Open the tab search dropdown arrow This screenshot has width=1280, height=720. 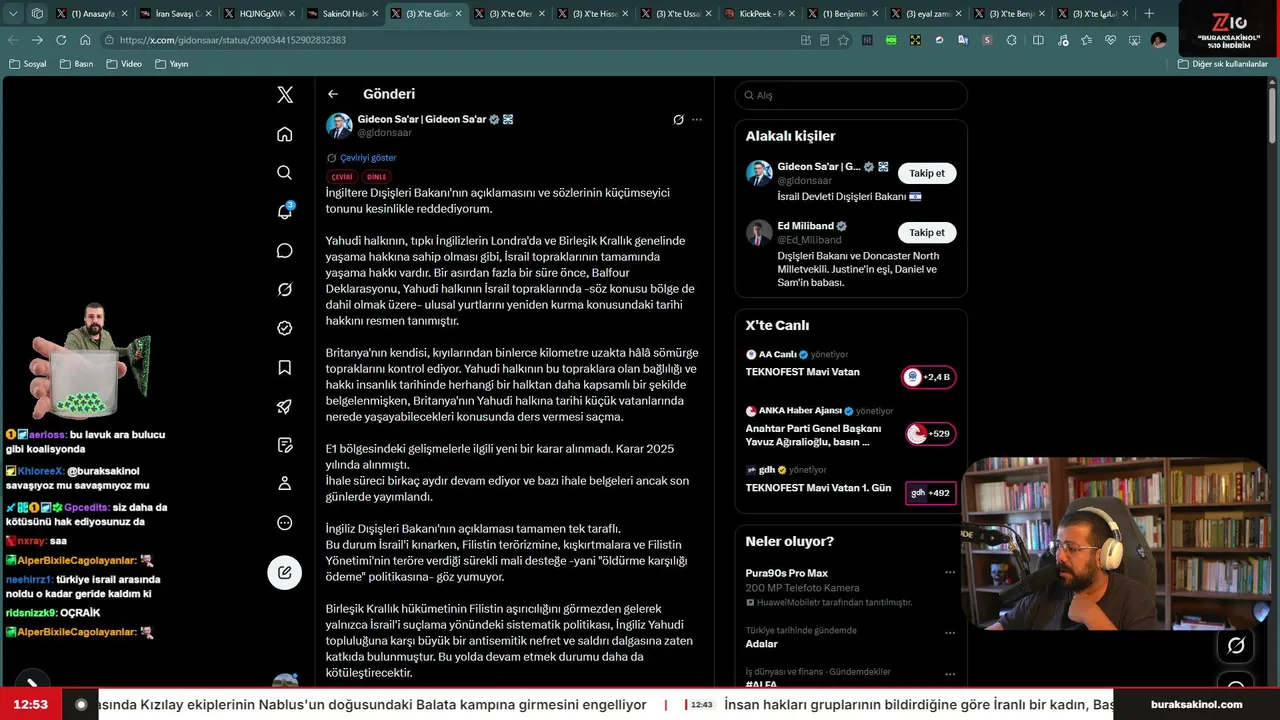tap(13, 13)
